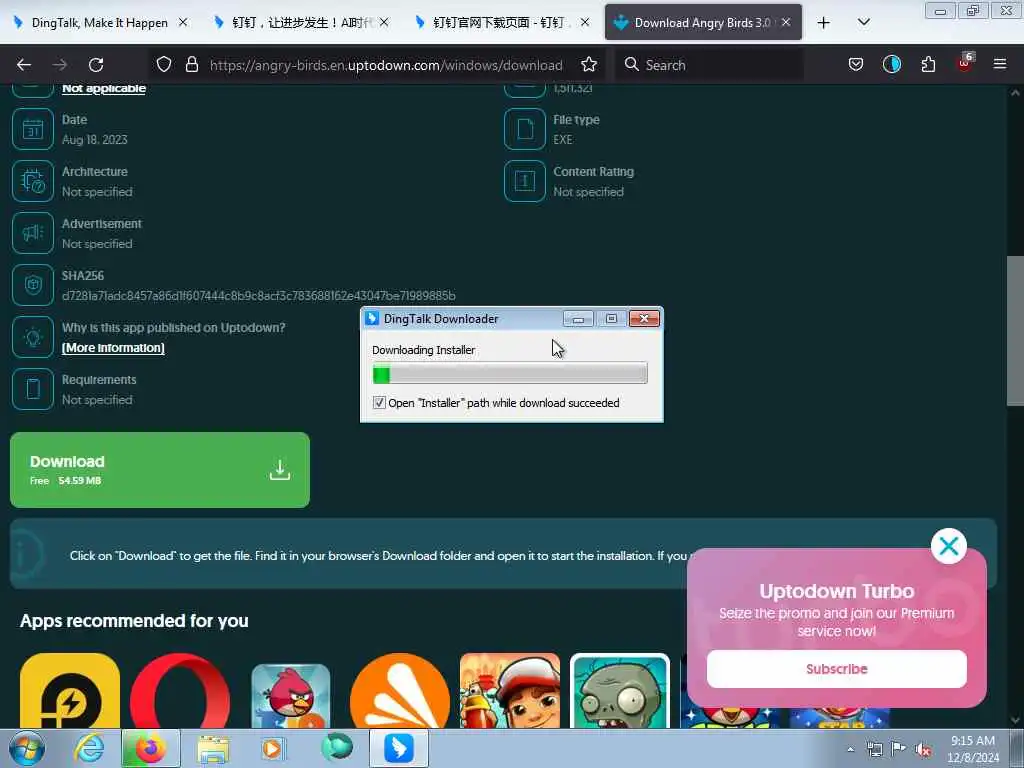Open Windows Explorer from the taskbar
The image size is (1024, 768).
(213, 749)
